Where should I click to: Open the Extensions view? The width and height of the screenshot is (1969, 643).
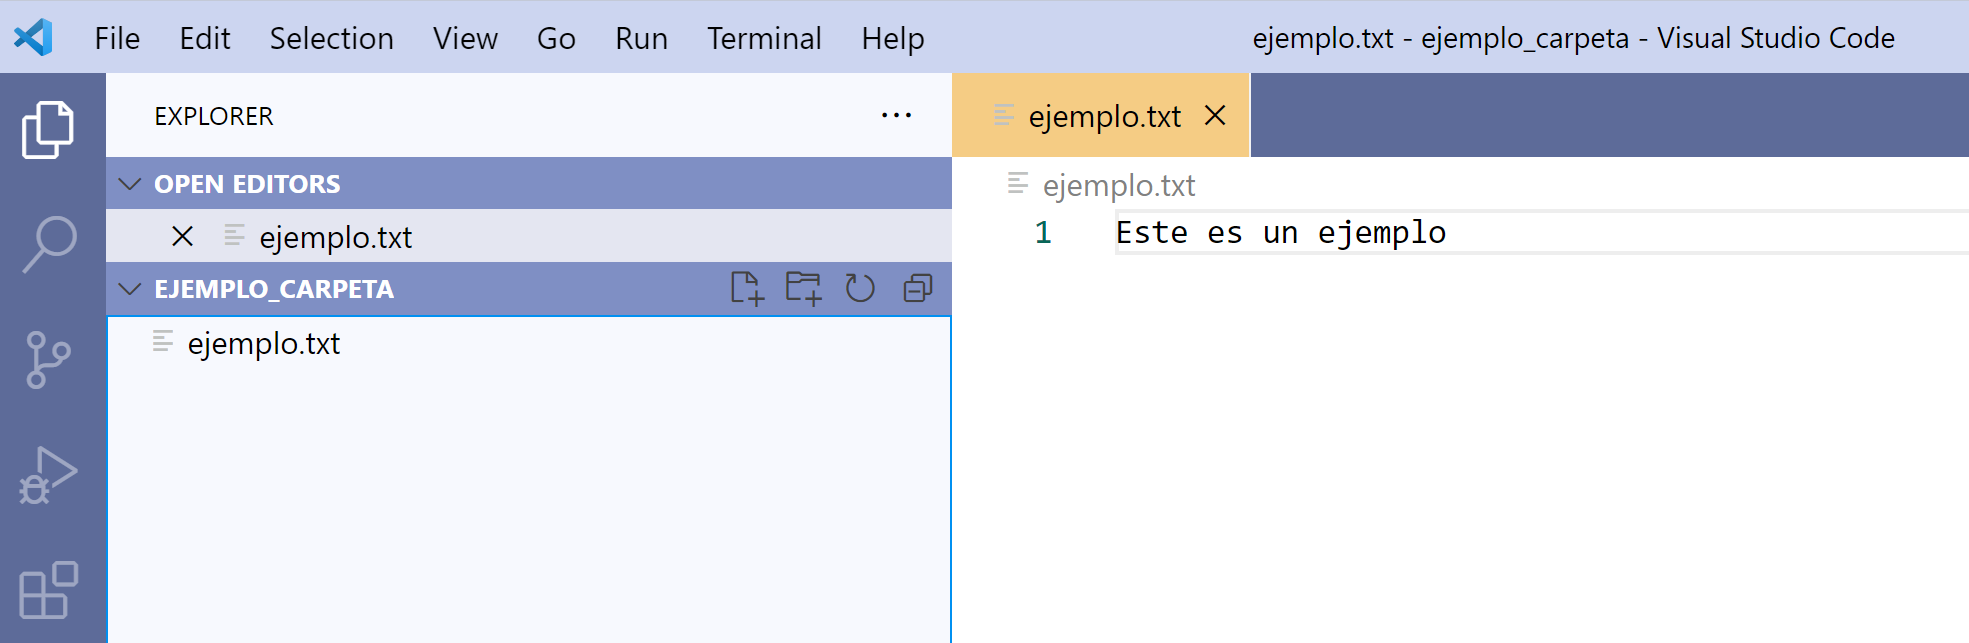48,590
